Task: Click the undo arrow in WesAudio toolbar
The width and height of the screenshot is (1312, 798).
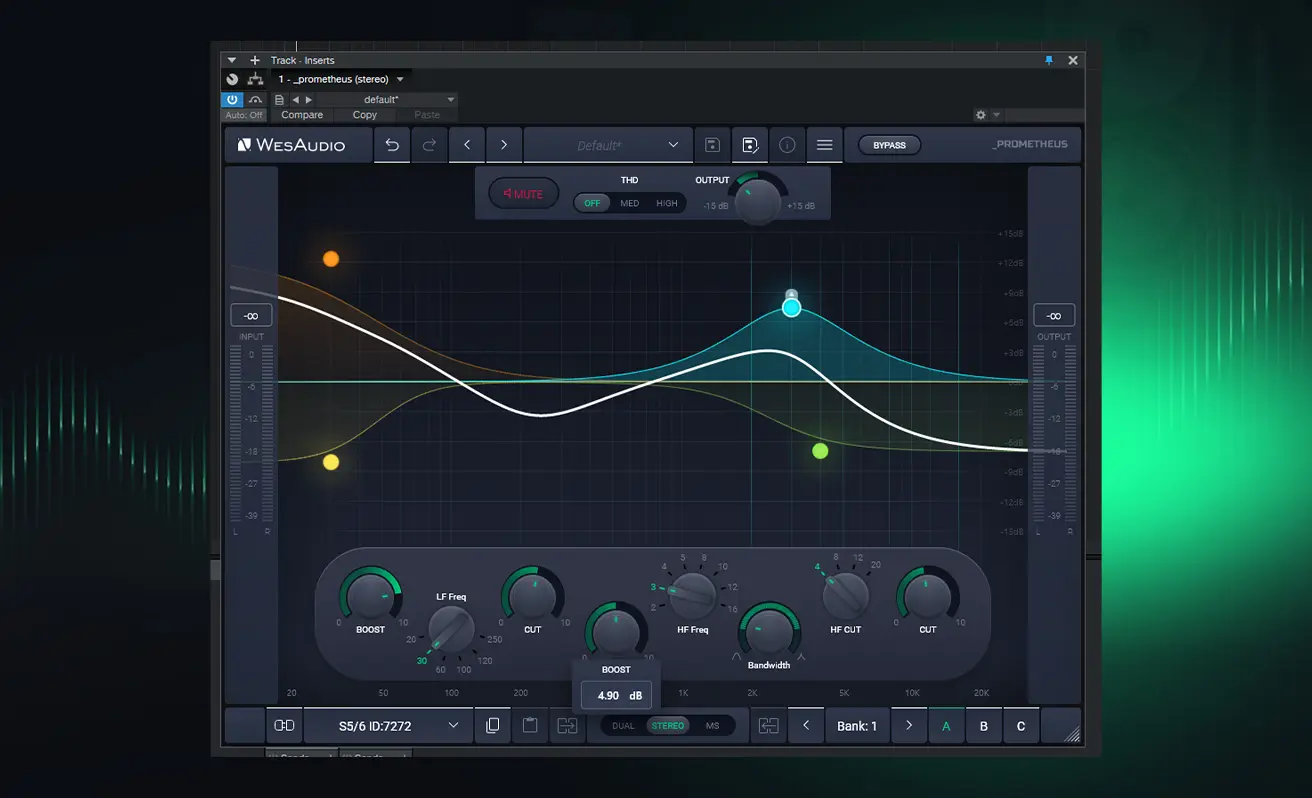Action: point(392,145)
